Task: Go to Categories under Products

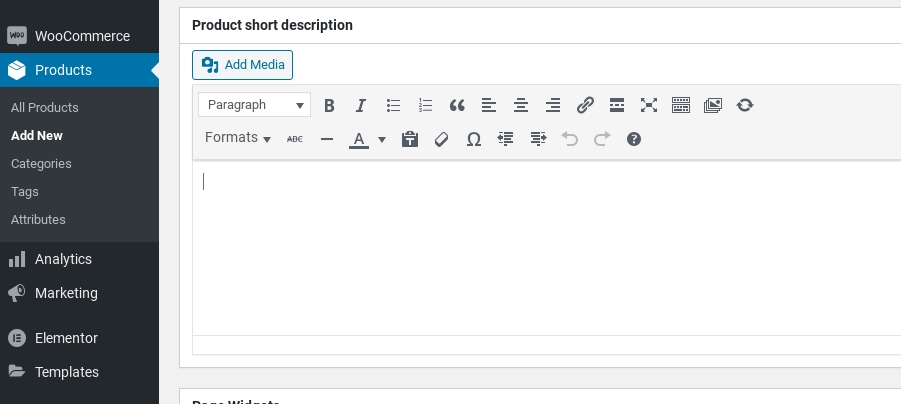Action: tap(41, 163)
